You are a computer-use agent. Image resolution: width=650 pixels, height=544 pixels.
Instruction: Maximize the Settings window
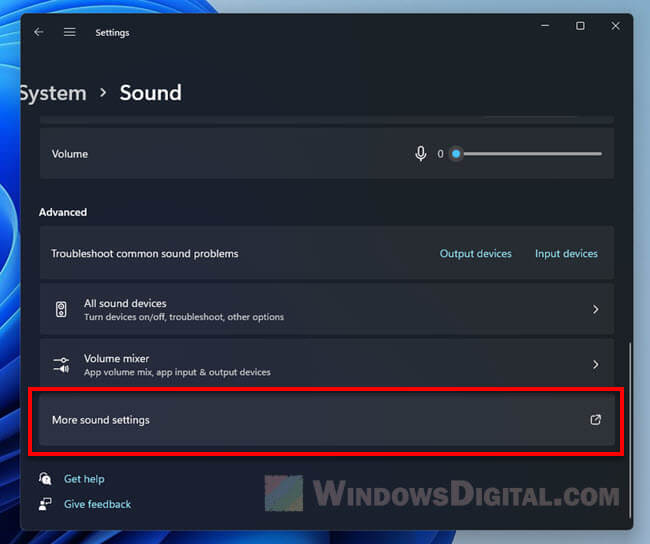tap(580, 26)
